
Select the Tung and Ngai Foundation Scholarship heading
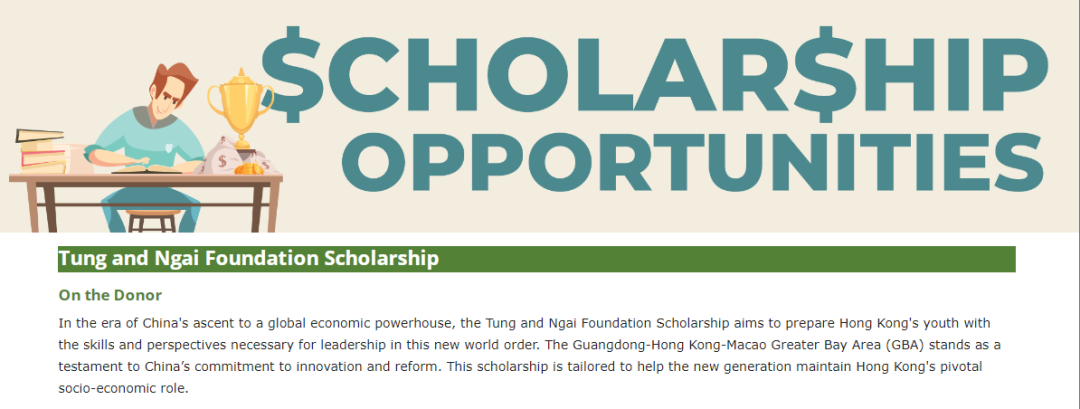(x=249, y=259)
